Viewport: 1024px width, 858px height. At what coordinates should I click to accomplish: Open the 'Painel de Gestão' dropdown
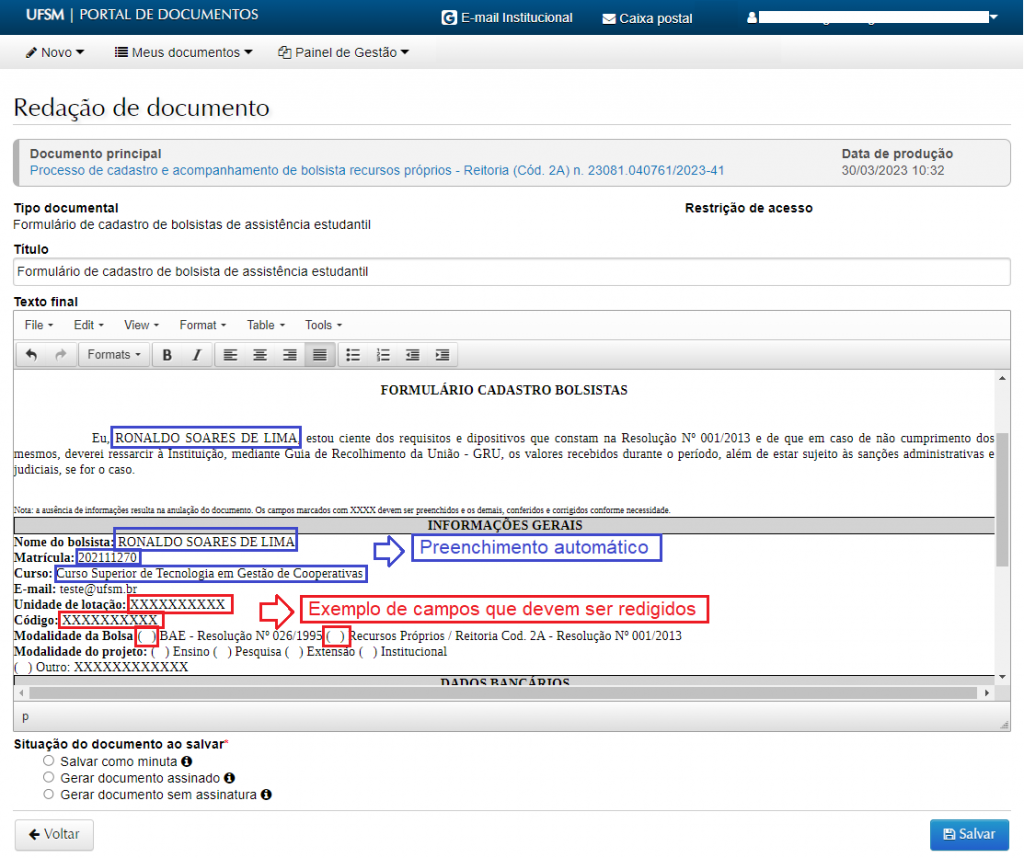343,52
